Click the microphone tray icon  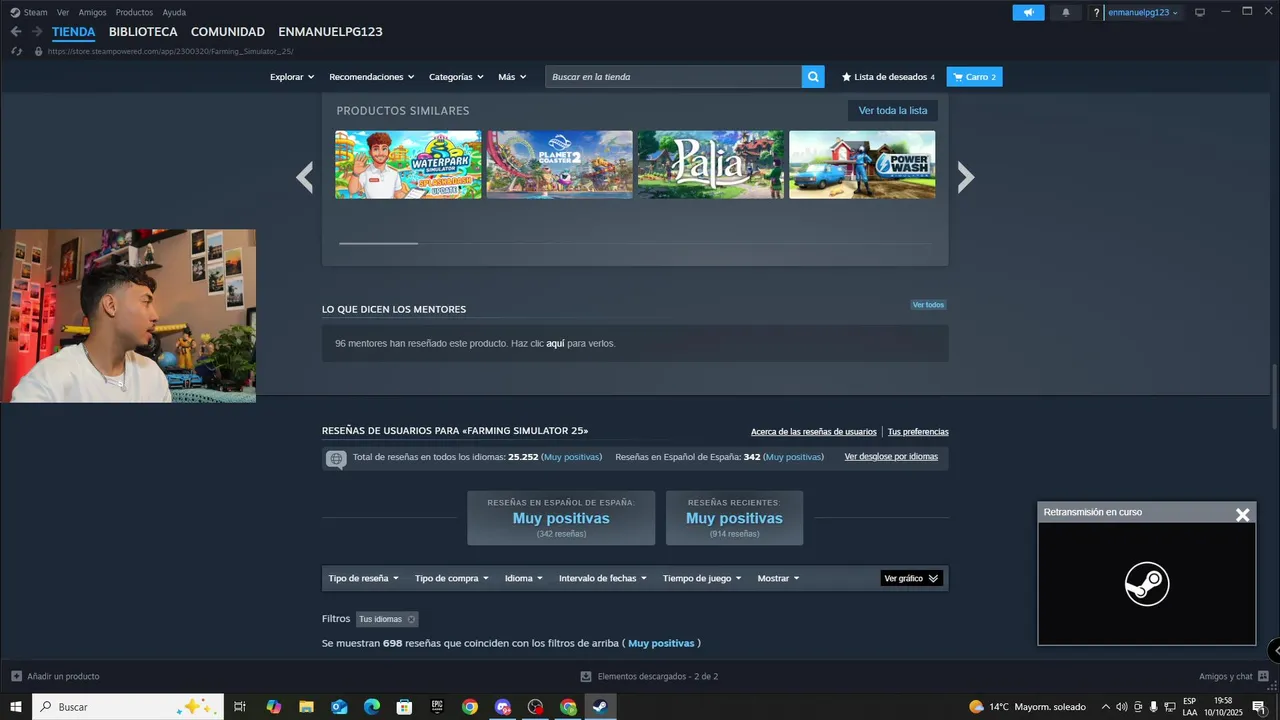(1154, 707)
